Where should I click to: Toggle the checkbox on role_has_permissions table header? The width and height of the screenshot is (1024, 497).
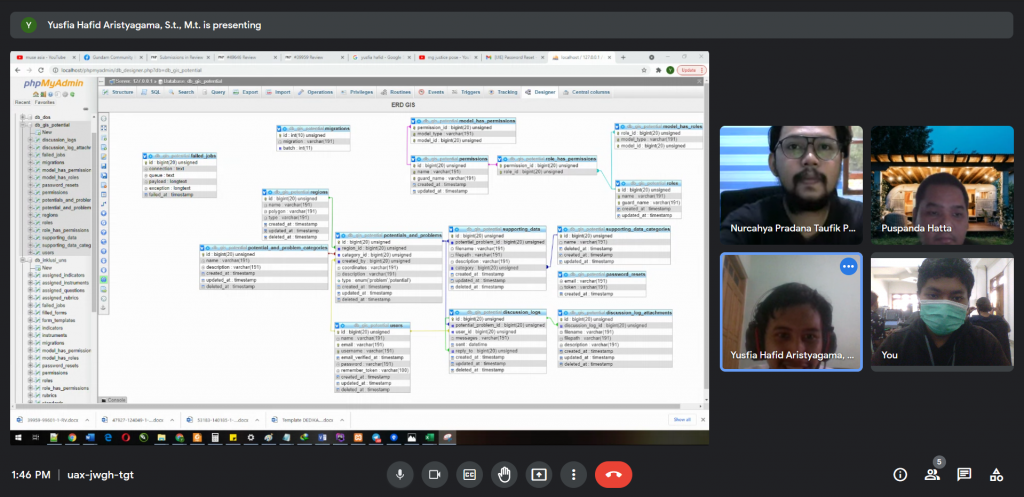pos(500,159)
